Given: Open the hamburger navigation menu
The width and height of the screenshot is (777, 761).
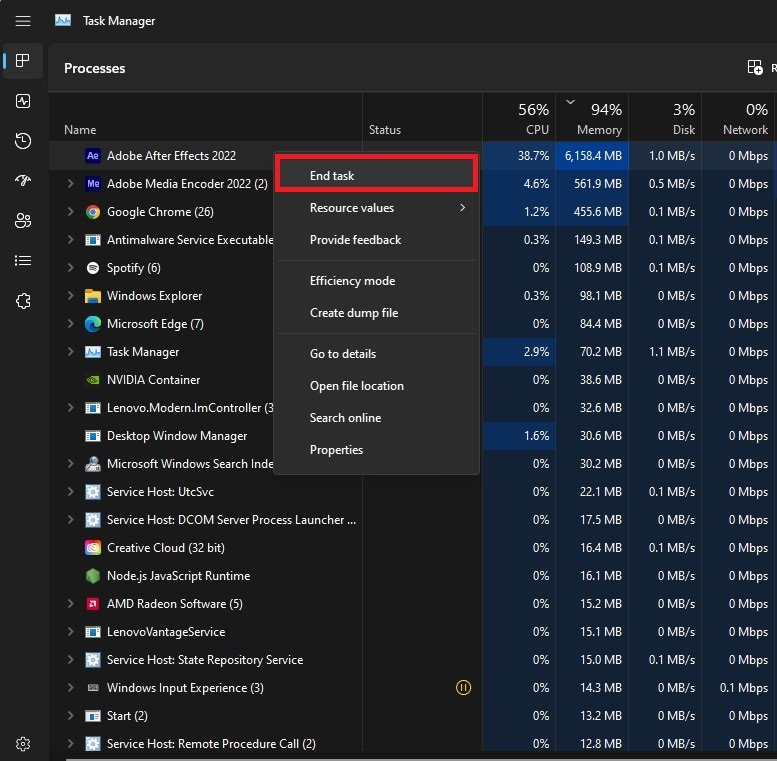Looking at the screenshot, I should [x=23, y=20].
